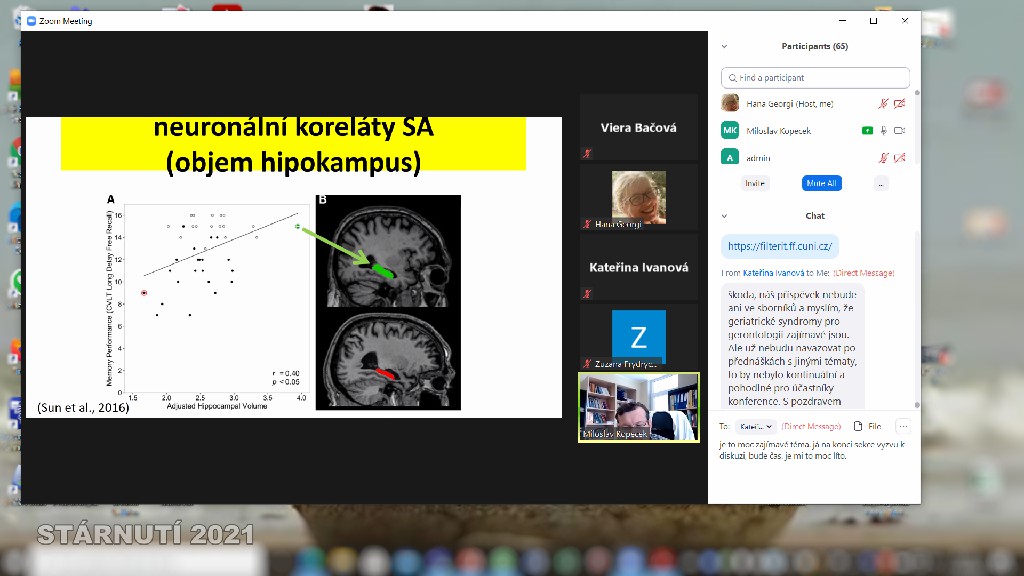Click Miloslav Kopecek's green screen-share icon
Image resolution: width=1024 pixels, height=576 pixels.
[x=866, y=130]
